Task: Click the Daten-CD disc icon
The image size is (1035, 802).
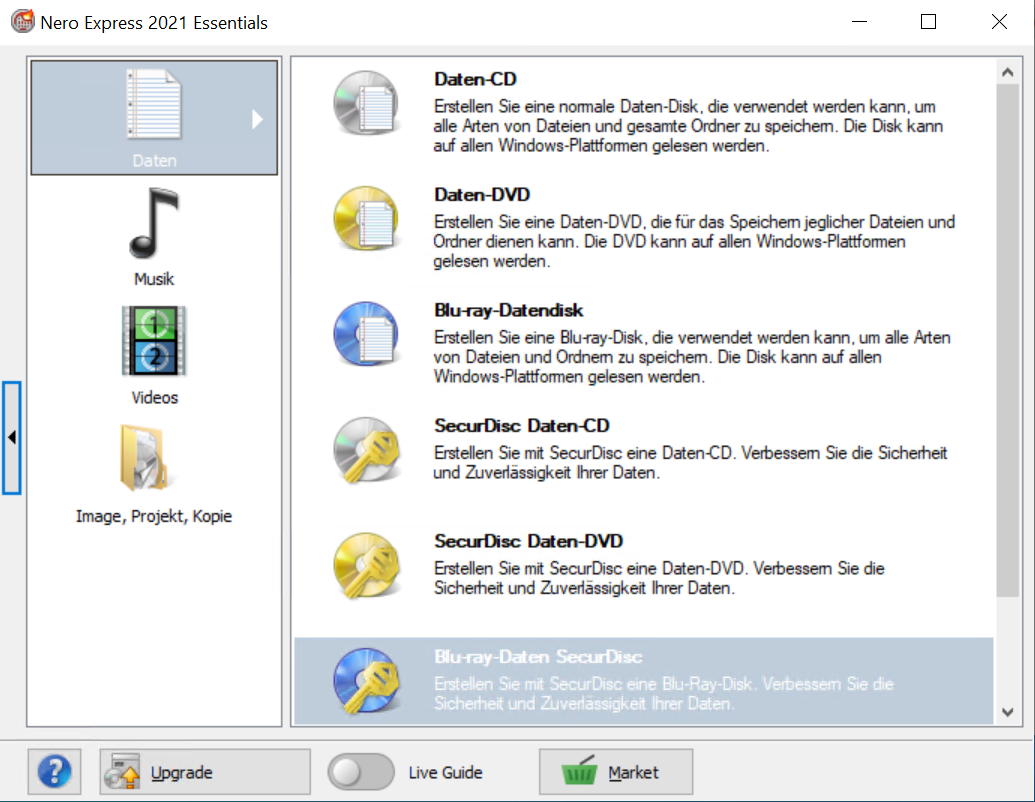Action: (367, 104)
